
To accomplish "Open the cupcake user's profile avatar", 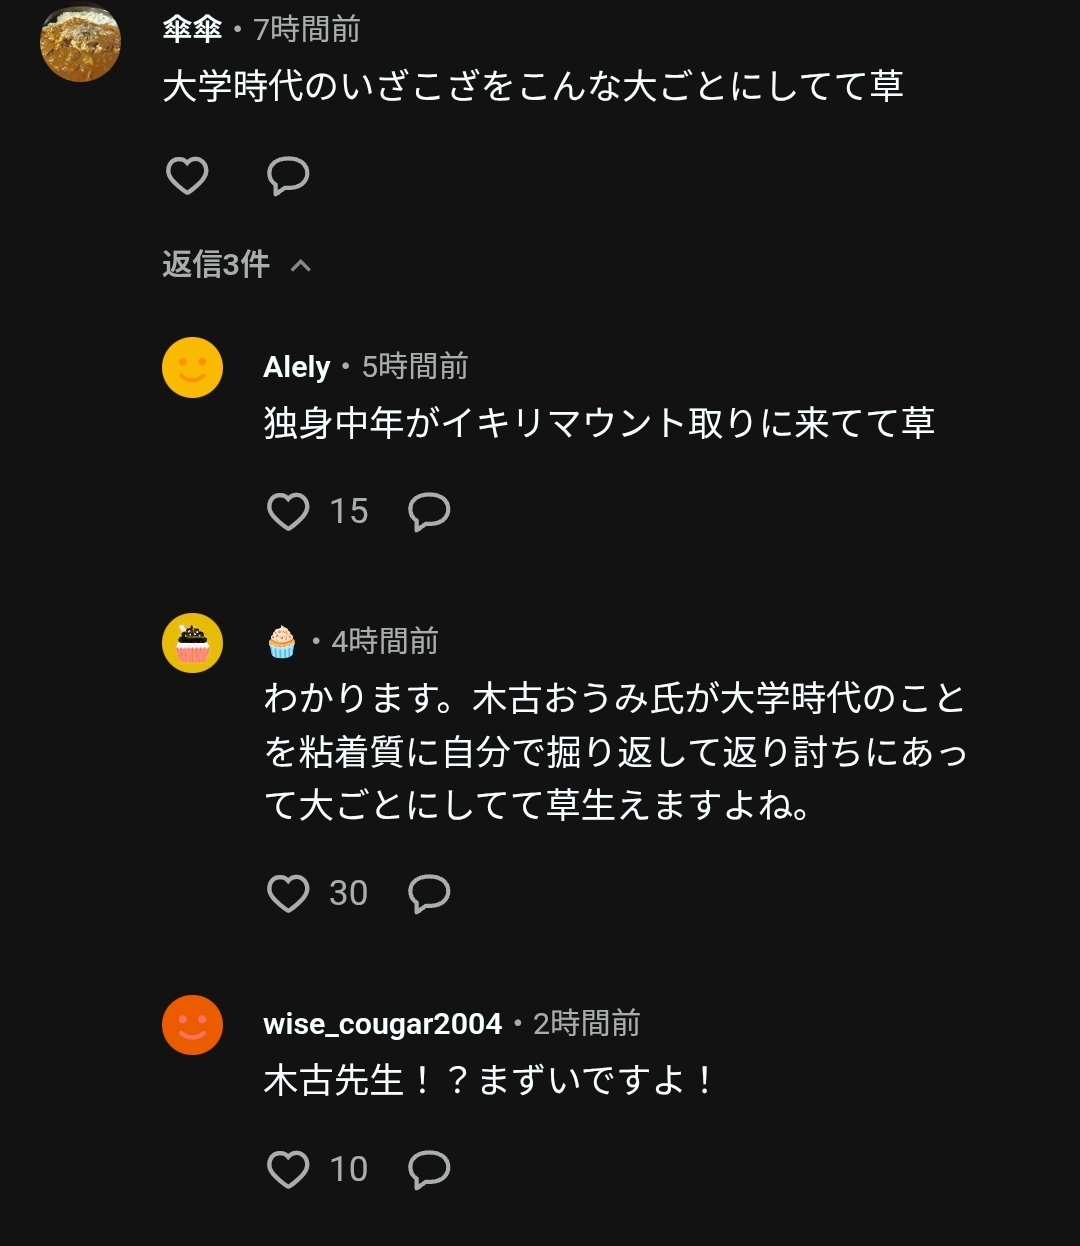I will 192,642.
